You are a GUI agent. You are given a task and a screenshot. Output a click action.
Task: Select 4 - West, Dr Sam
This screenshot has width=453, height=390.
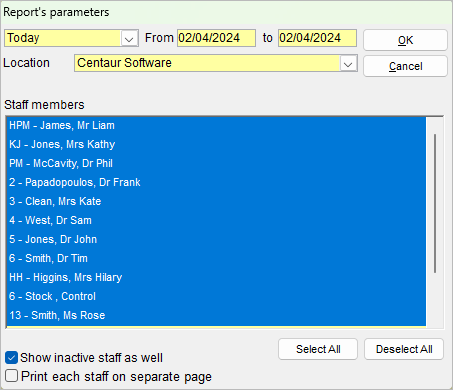click(216, 221)
